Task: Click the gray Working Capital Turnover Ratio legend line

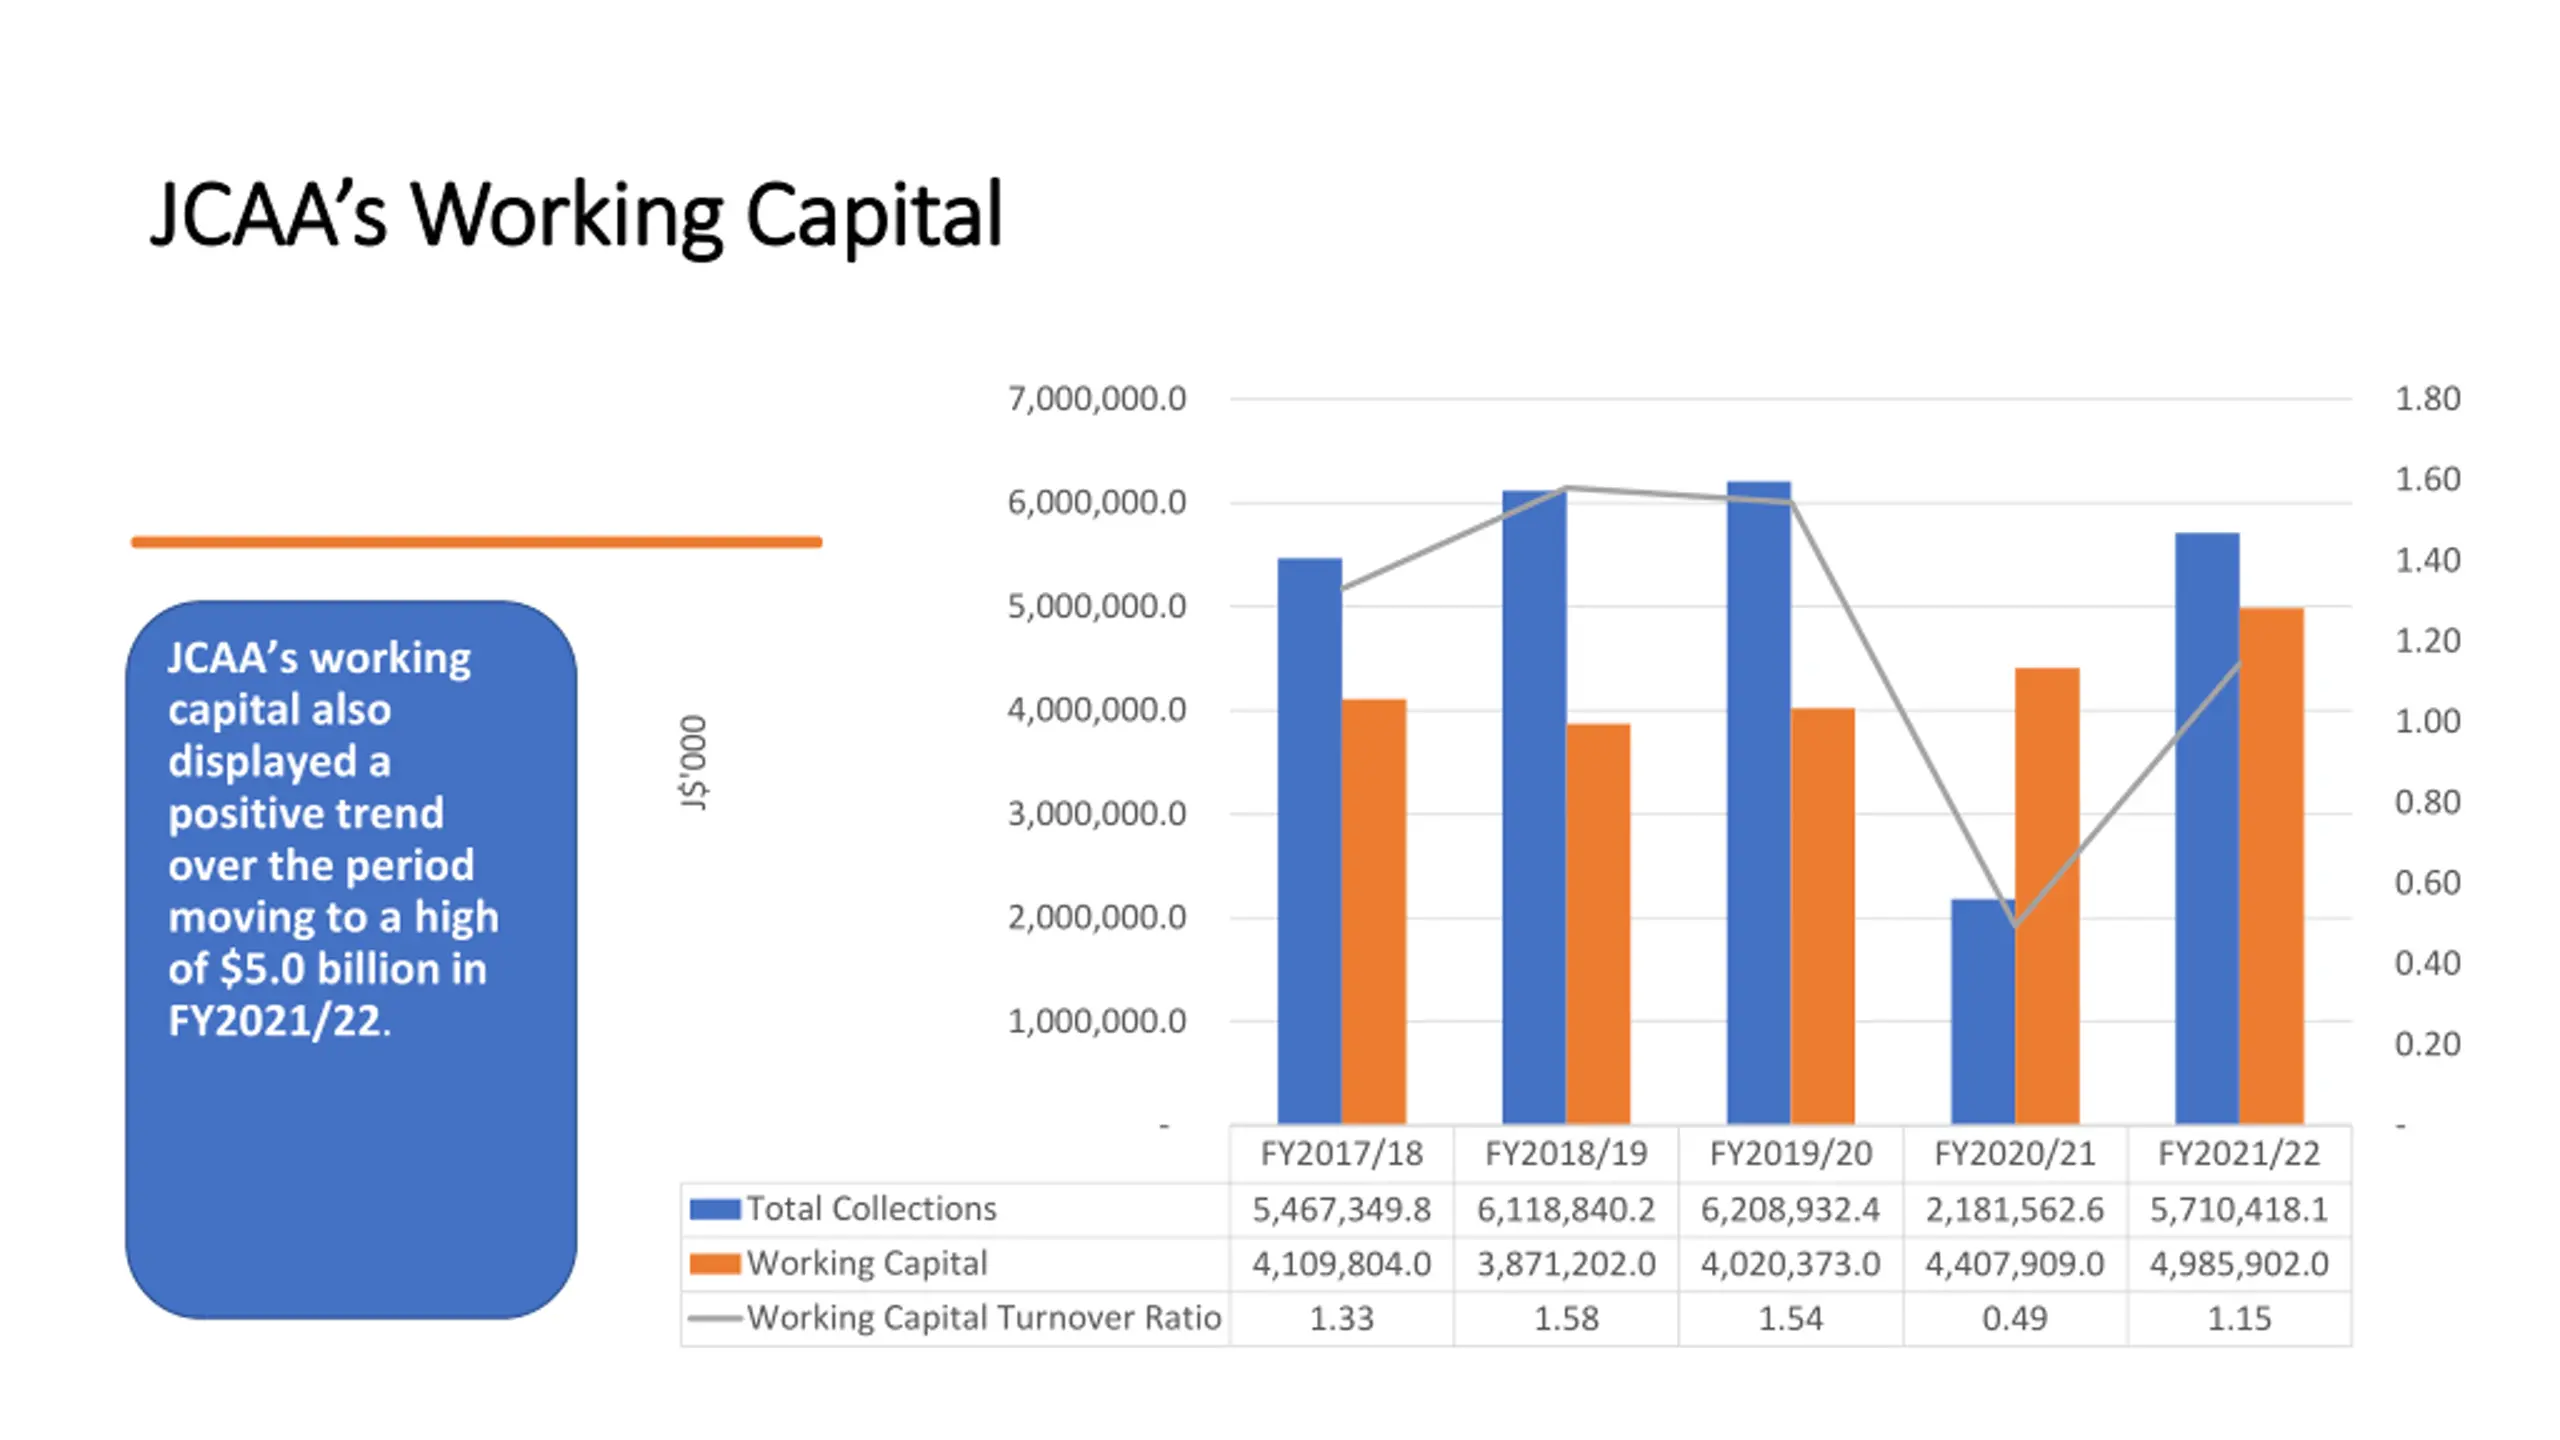Action: [715, 1318]
